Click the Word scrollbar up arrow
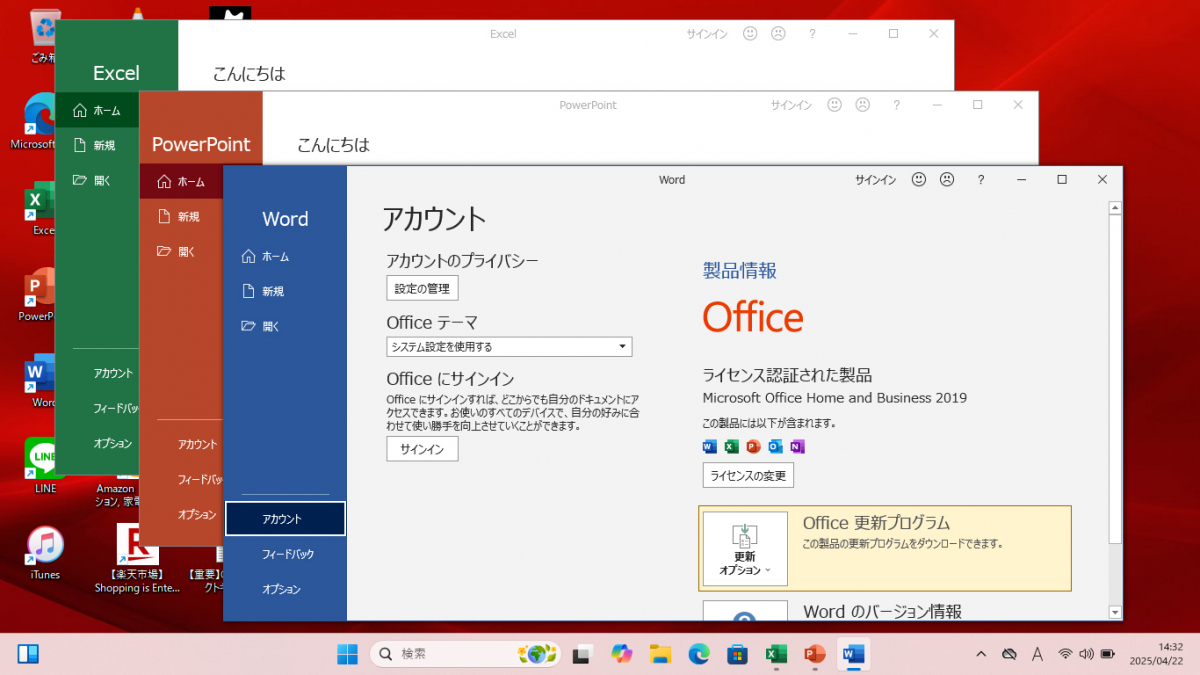This screenshot has width=1200, height=675. click(x=1115, y=208)
